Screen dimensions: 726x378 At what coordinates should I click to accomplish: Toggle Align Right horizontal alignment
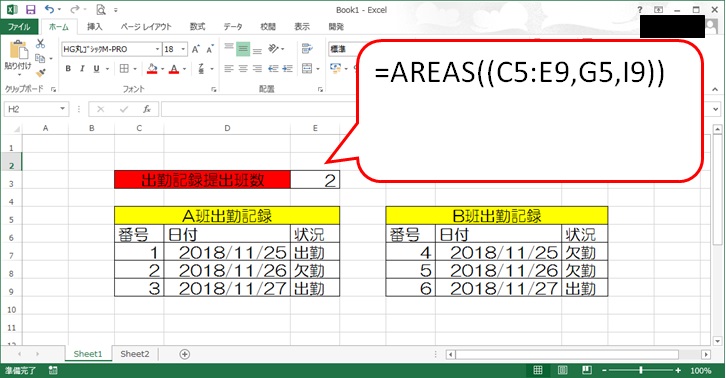coord(257,69)
